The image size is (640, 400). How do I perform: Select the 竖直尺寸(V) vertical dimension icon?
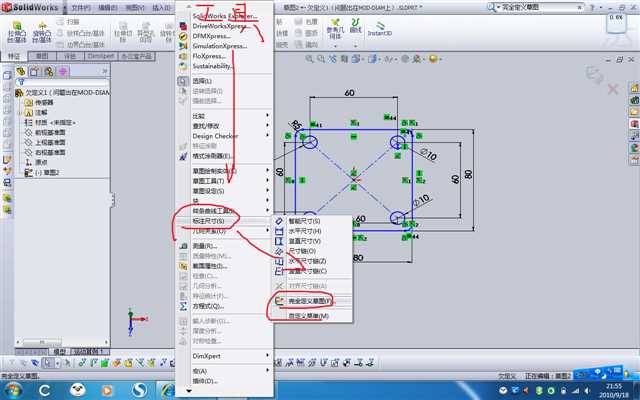[x=279, y=241]
